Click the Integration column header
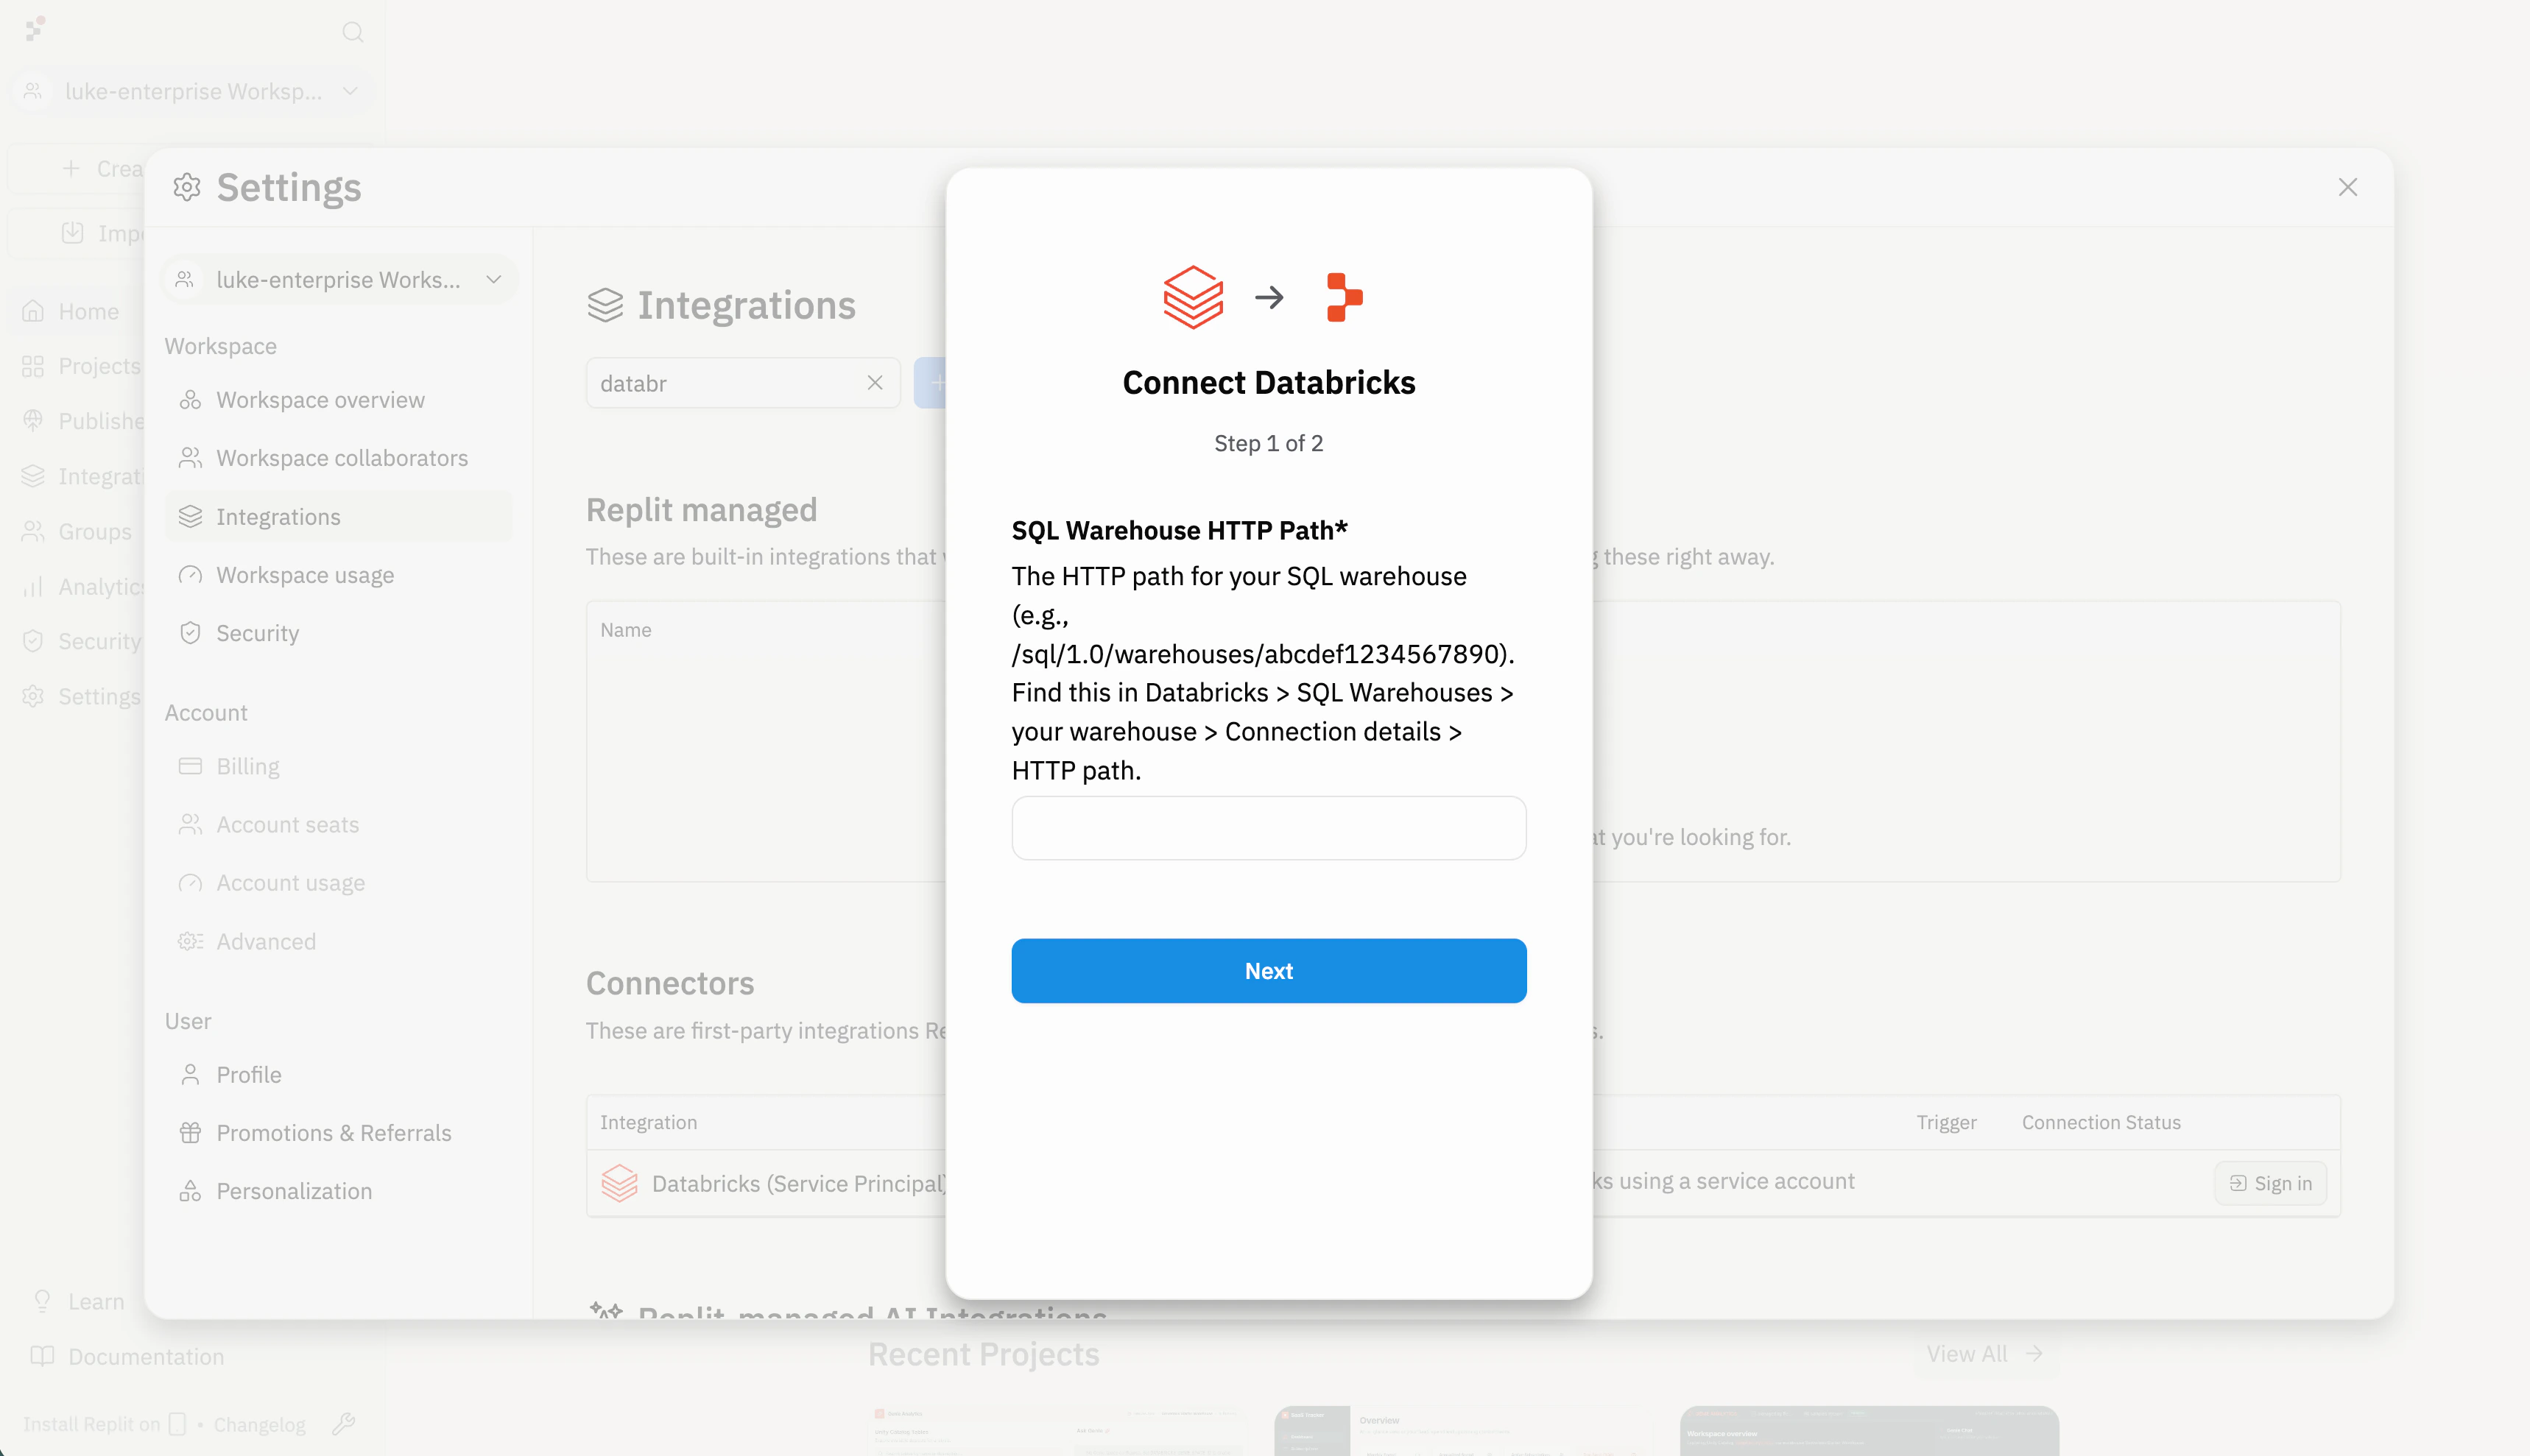This screenshot has height=1456, width=2530. coord(648,1122)
